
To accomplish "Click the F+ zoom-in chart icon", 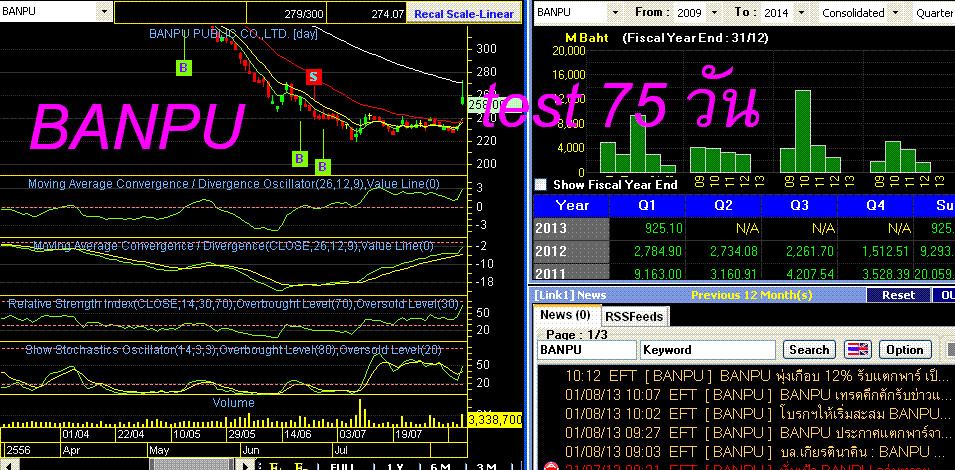I will [x=275, y=466].
